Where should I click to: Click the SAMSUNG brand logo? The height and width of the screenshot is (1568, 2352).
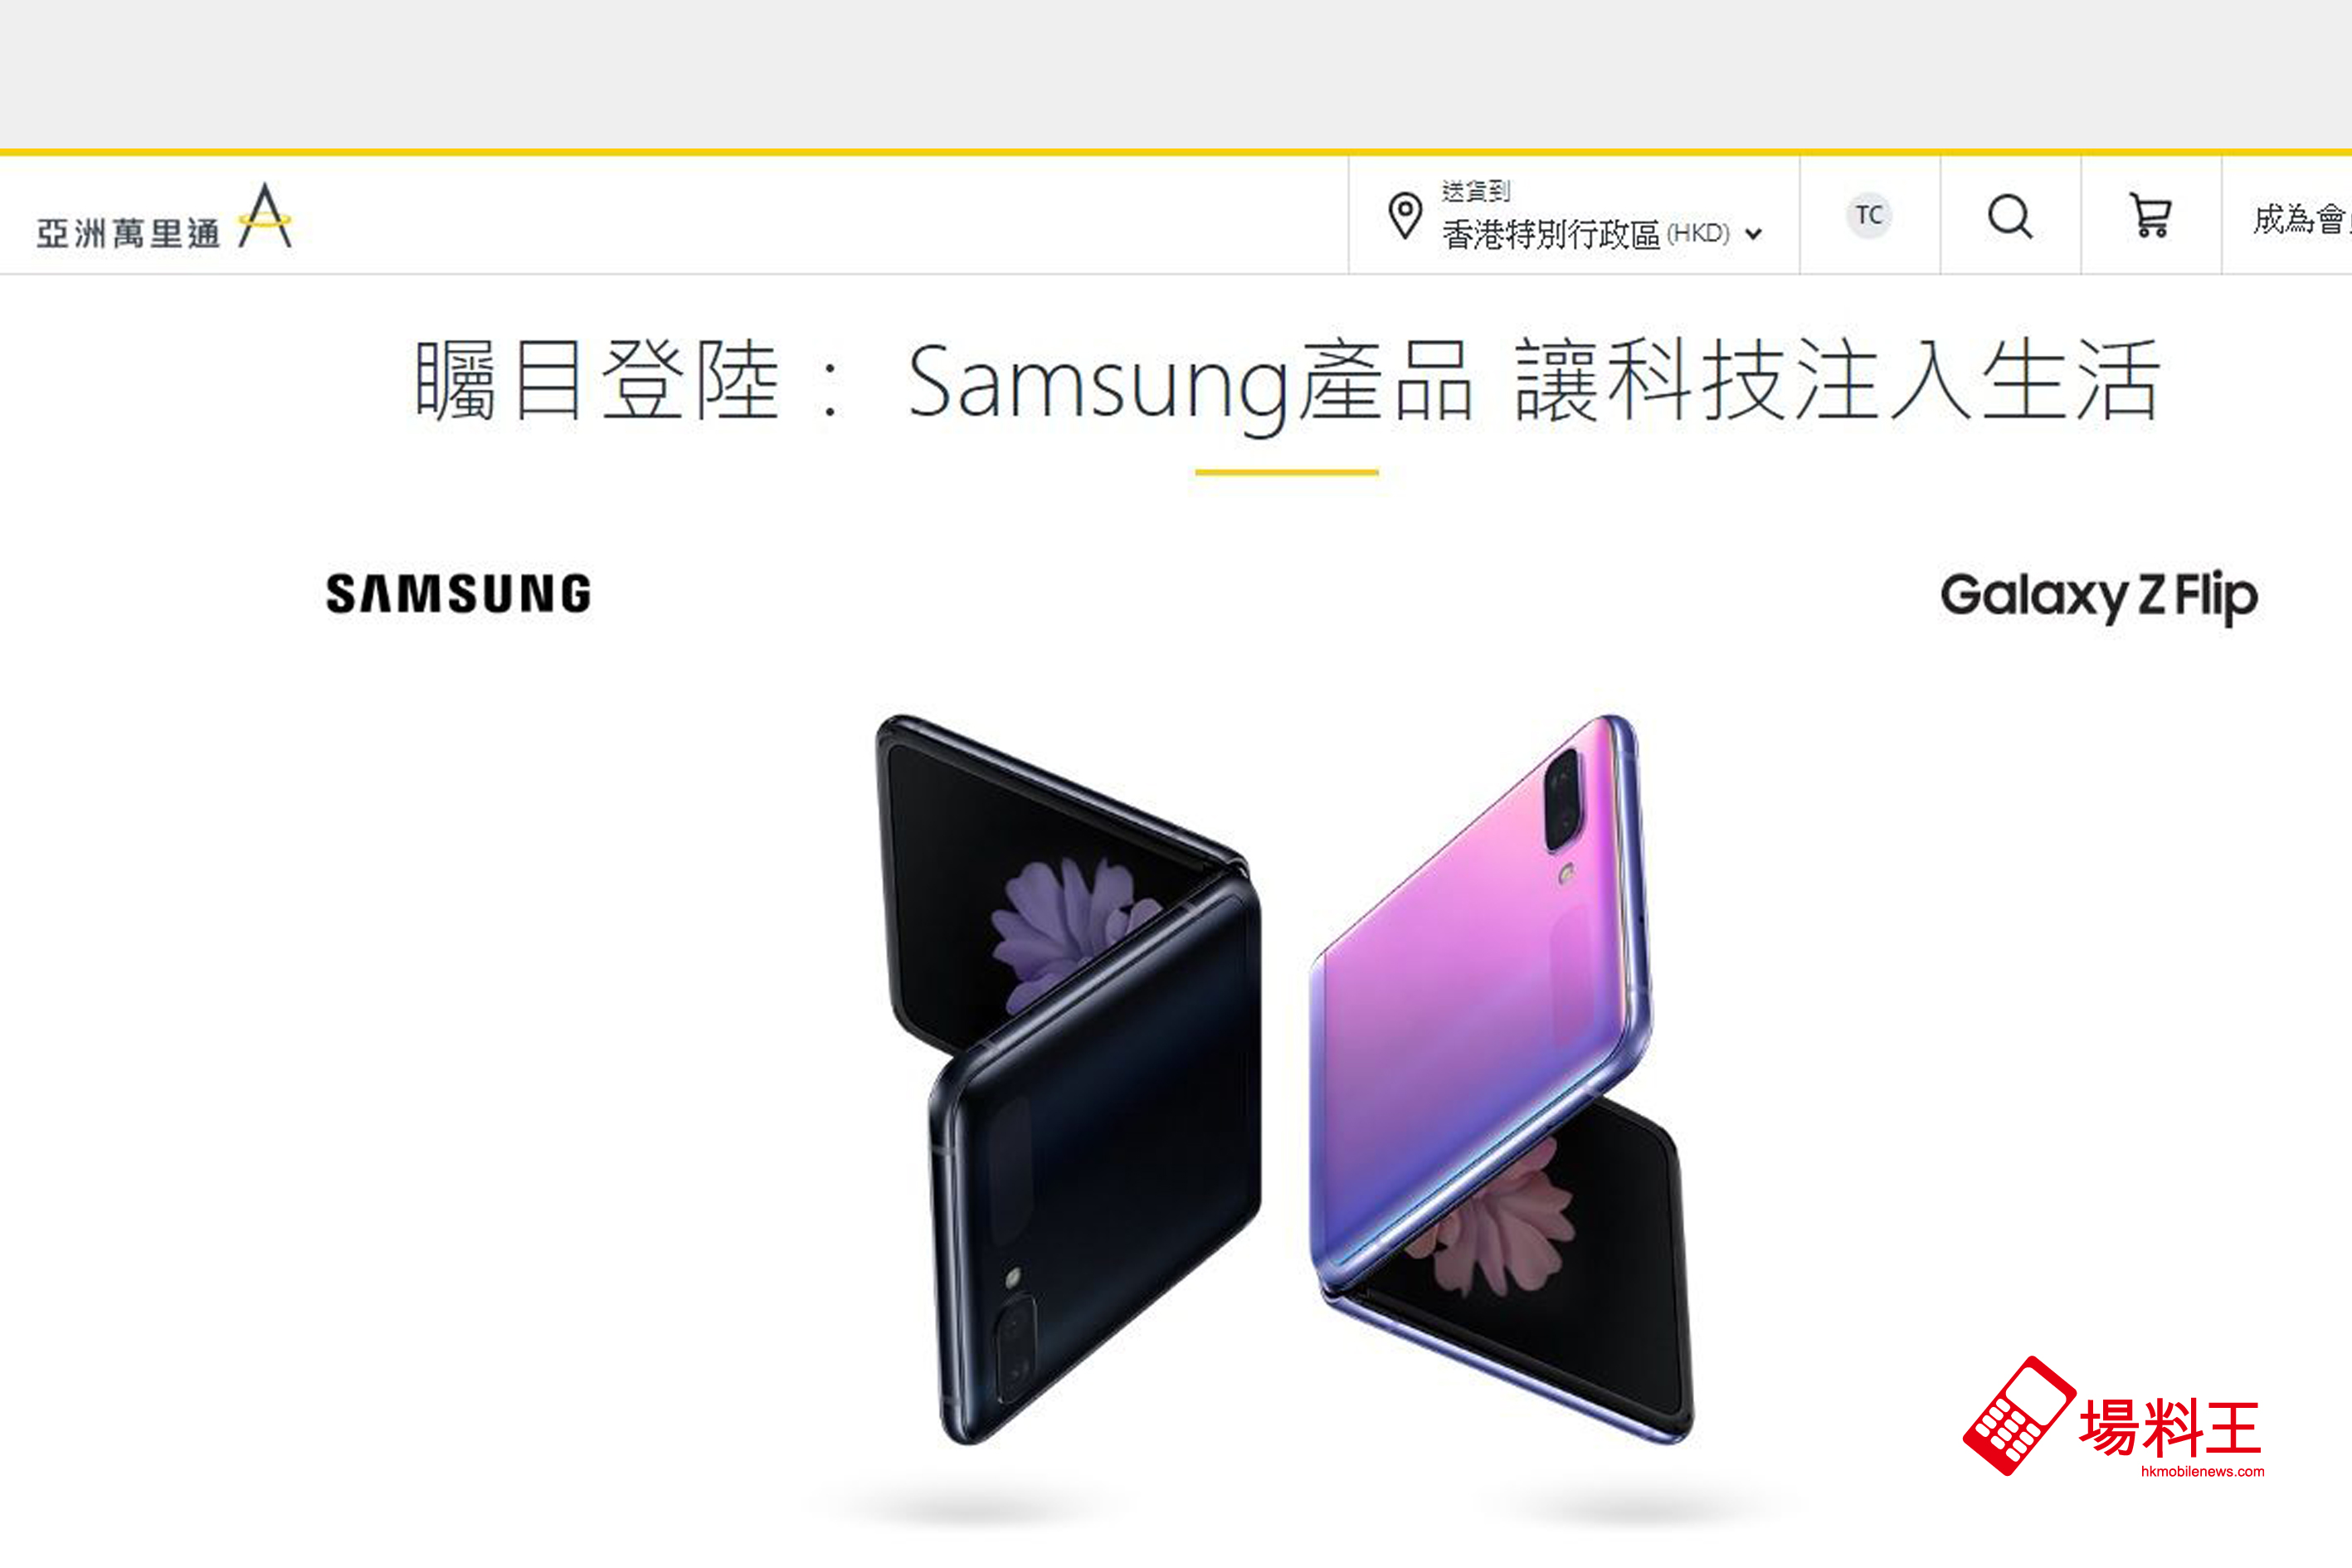[459, 593]
